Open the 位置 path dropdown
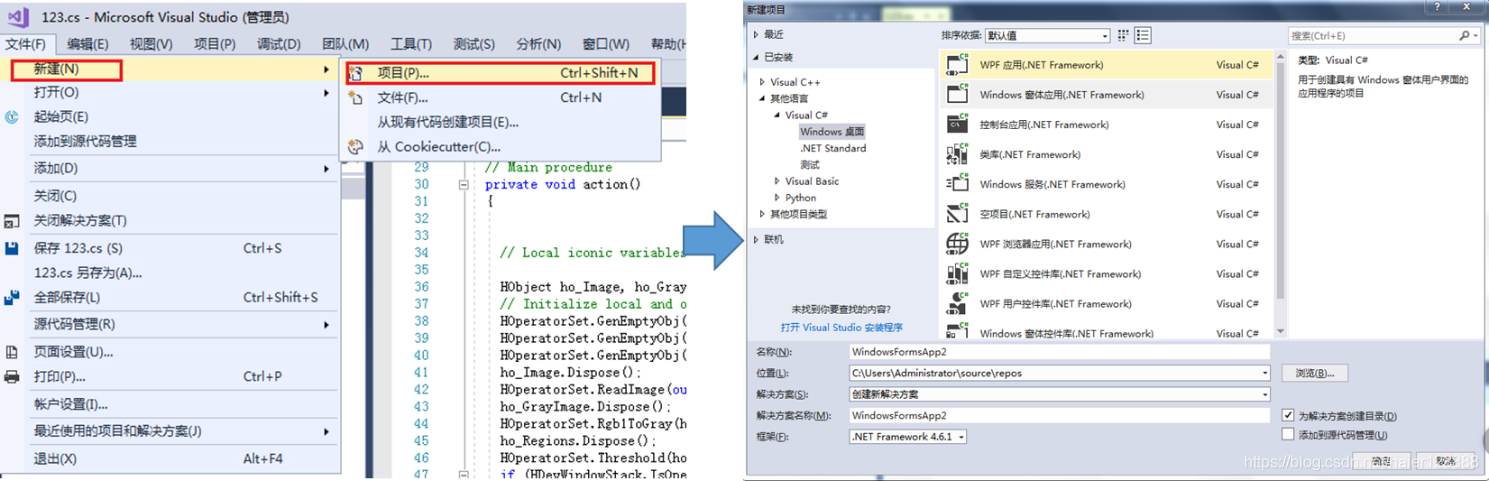Viewport: 1489px width, 481px height. click(x=1265, y=373)
